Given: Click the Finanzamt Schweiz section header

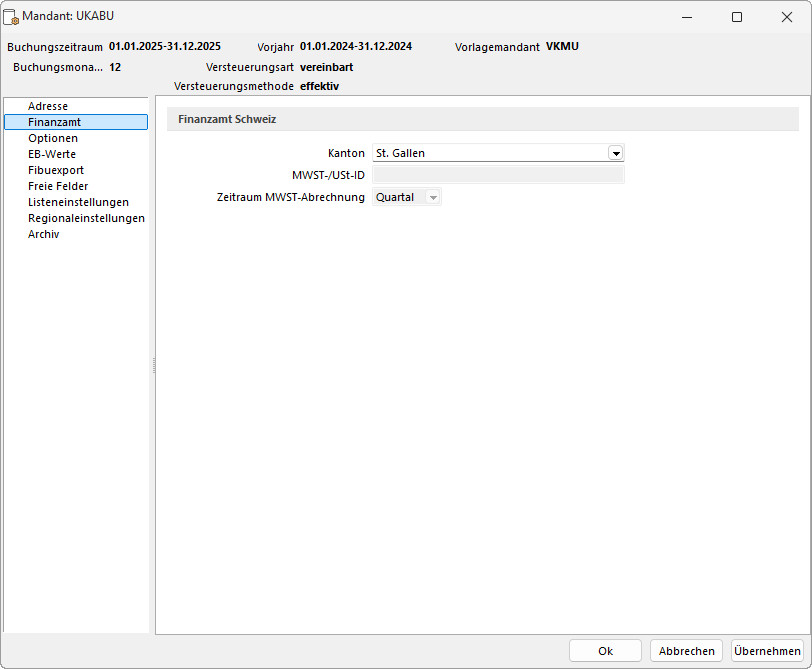Looking at the screenshot, I should pos(483,119).
